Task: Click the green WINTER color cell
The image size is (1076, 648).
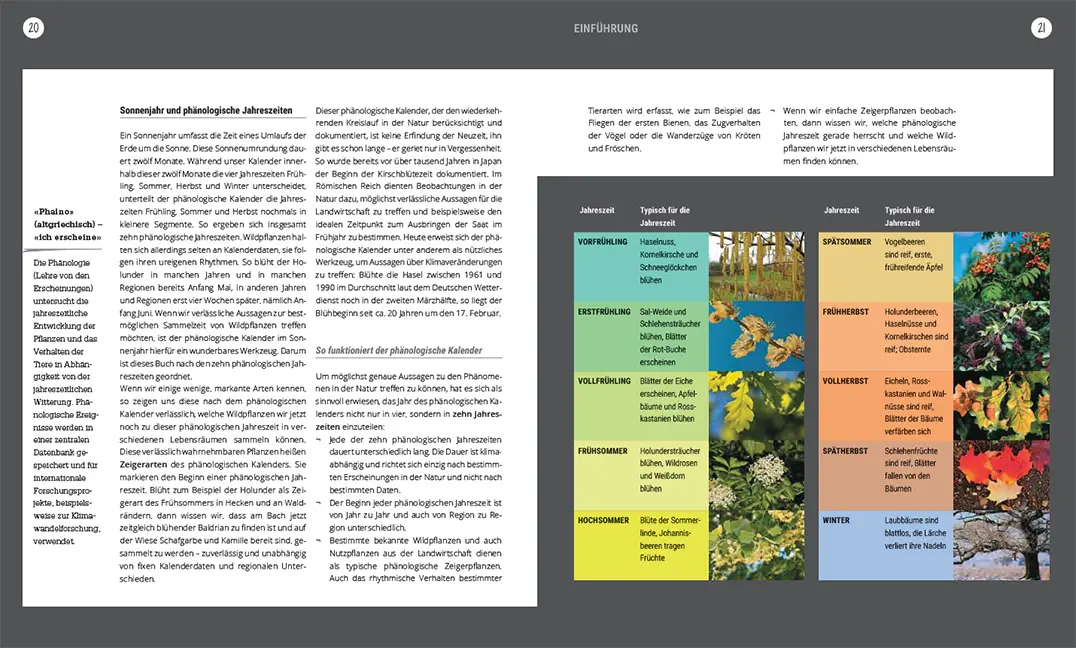Action: [860, 545]
